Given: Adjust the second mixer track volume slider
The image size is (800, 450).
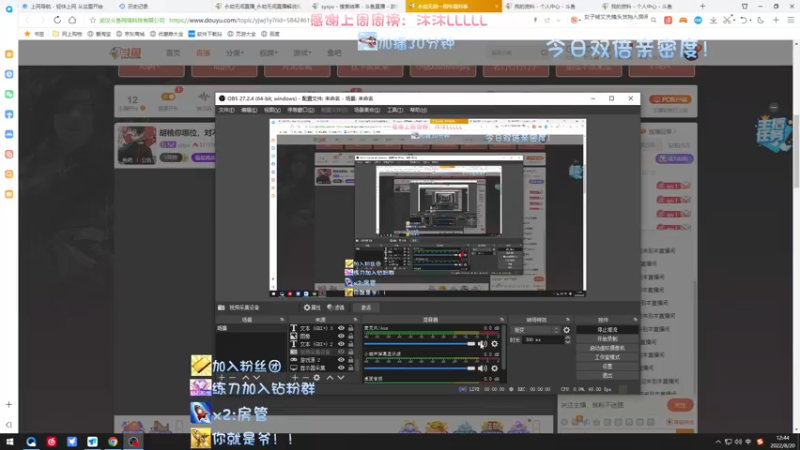Looking at the screenshot, I should (419, 368).
